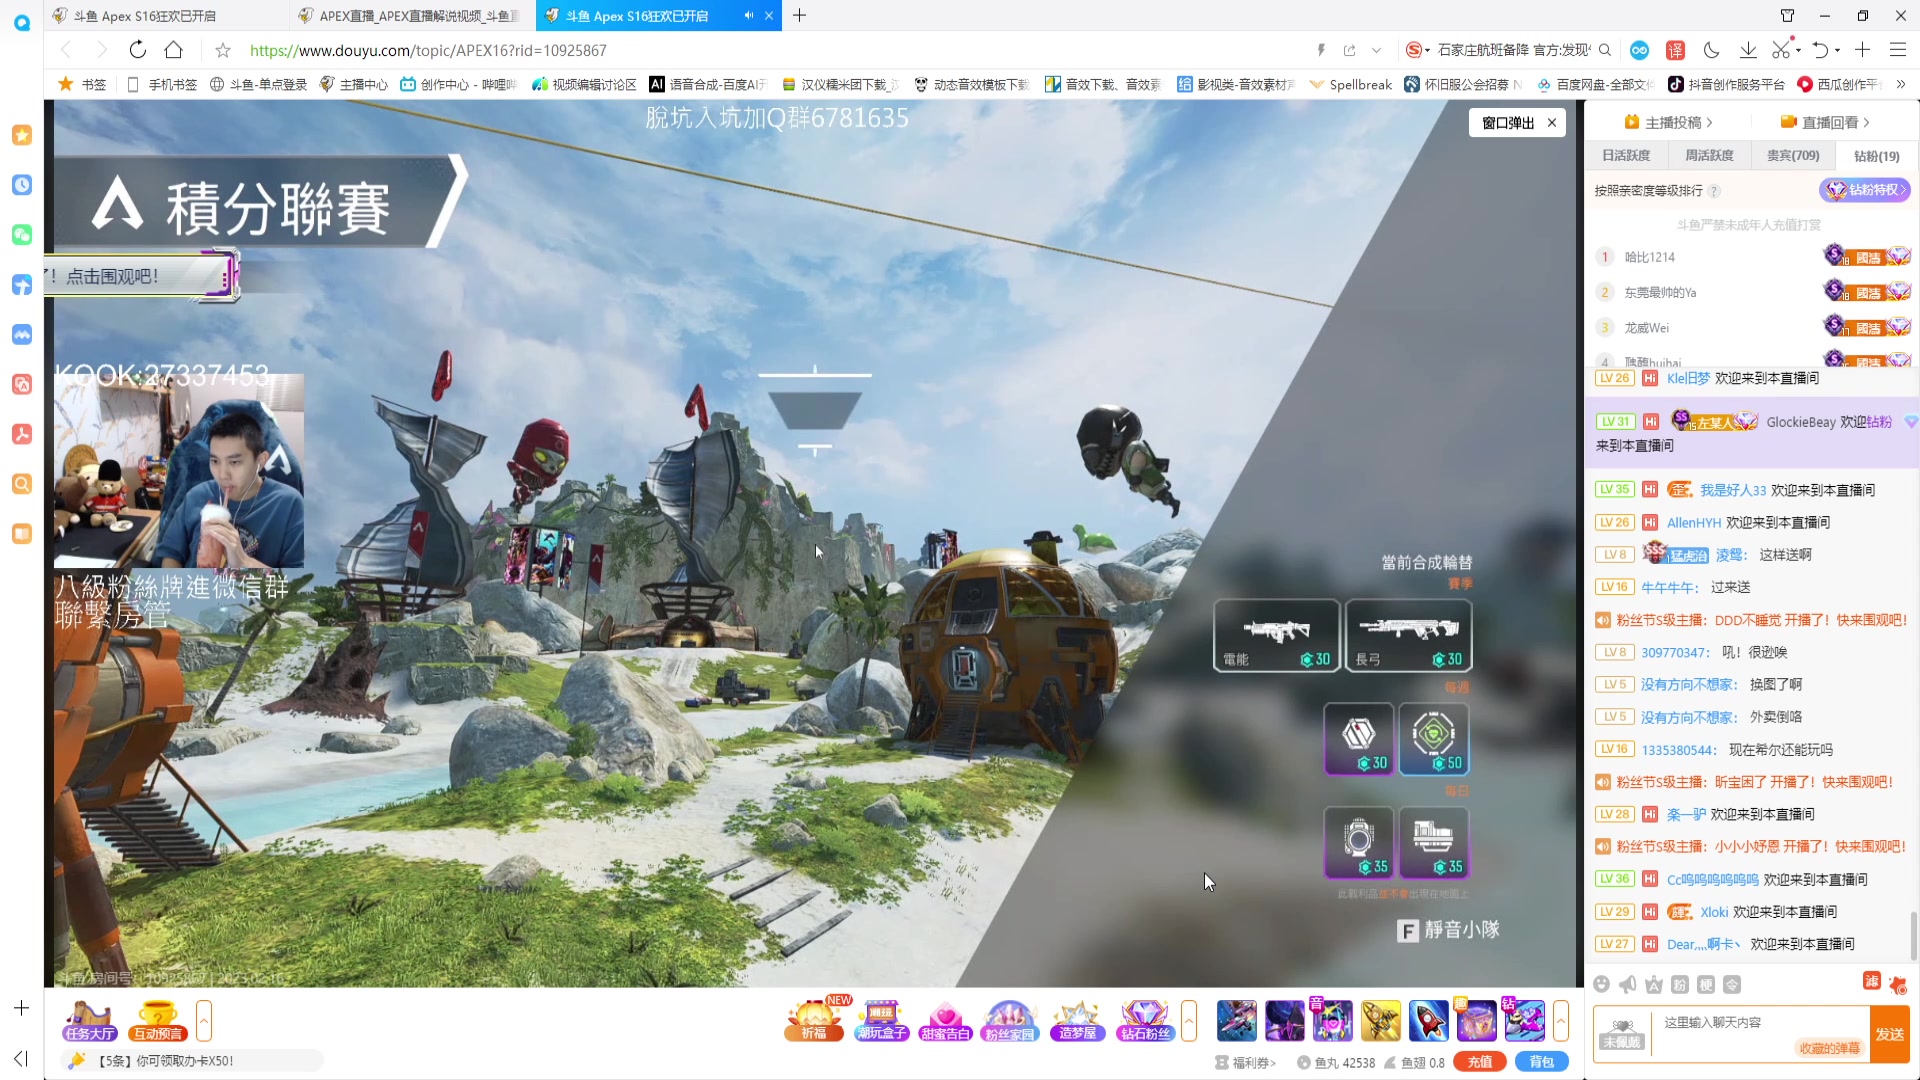The width and height of the screenshot is (1920, 1080).
Task: Open 收藏的弹幕 saved danmaku
Action: [x=1829, y=1048]
